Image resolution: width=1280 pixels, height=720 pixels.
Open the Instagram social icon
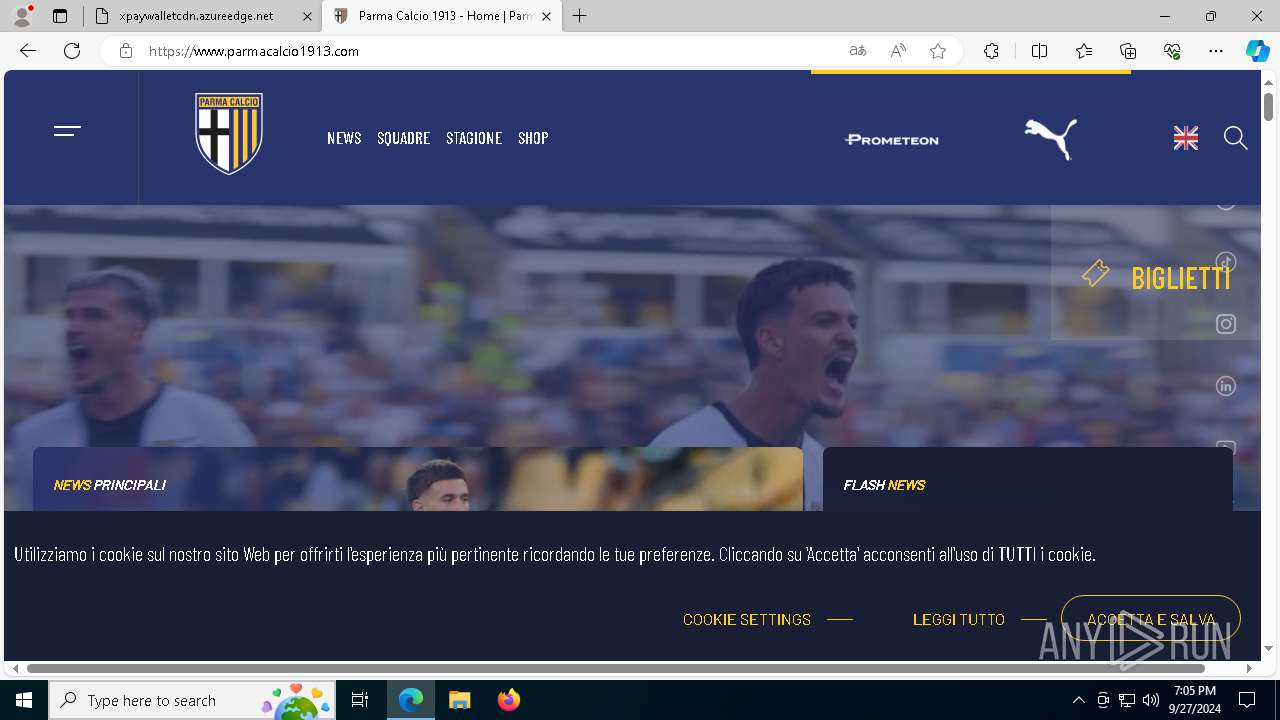coord(1226,324)
